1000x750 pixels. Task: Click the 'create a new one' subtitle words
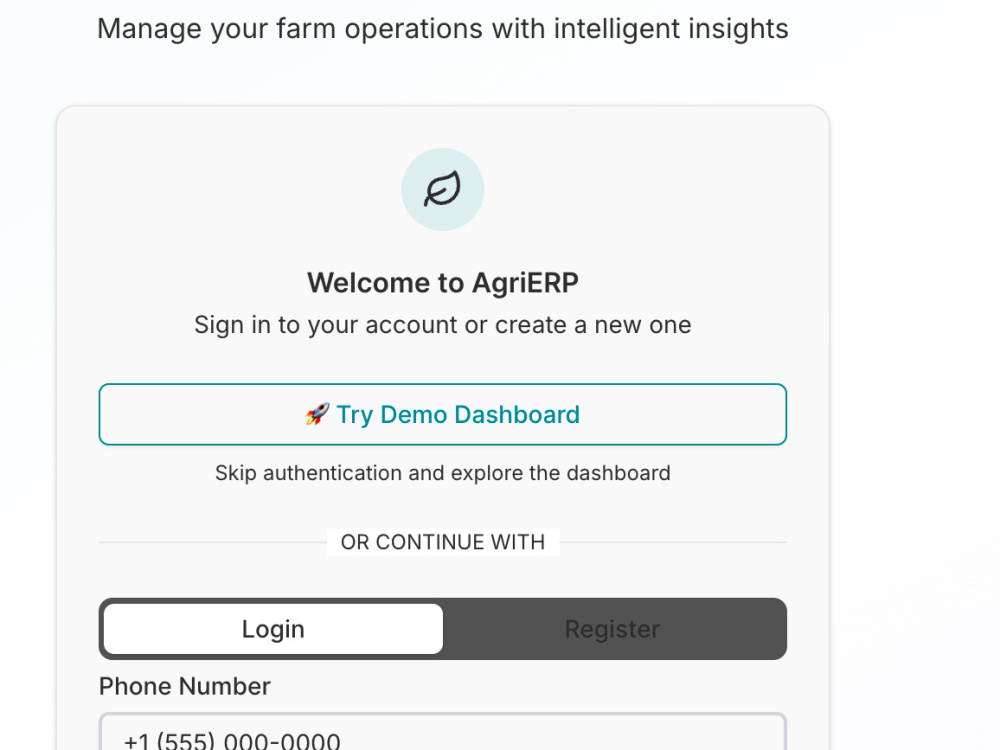[x=593, y=325]
